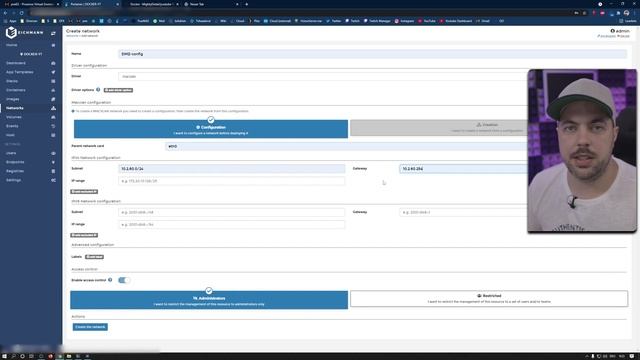Click the Name input field
The width and height of the screenshot is (640, 360).
click(372, 54)
